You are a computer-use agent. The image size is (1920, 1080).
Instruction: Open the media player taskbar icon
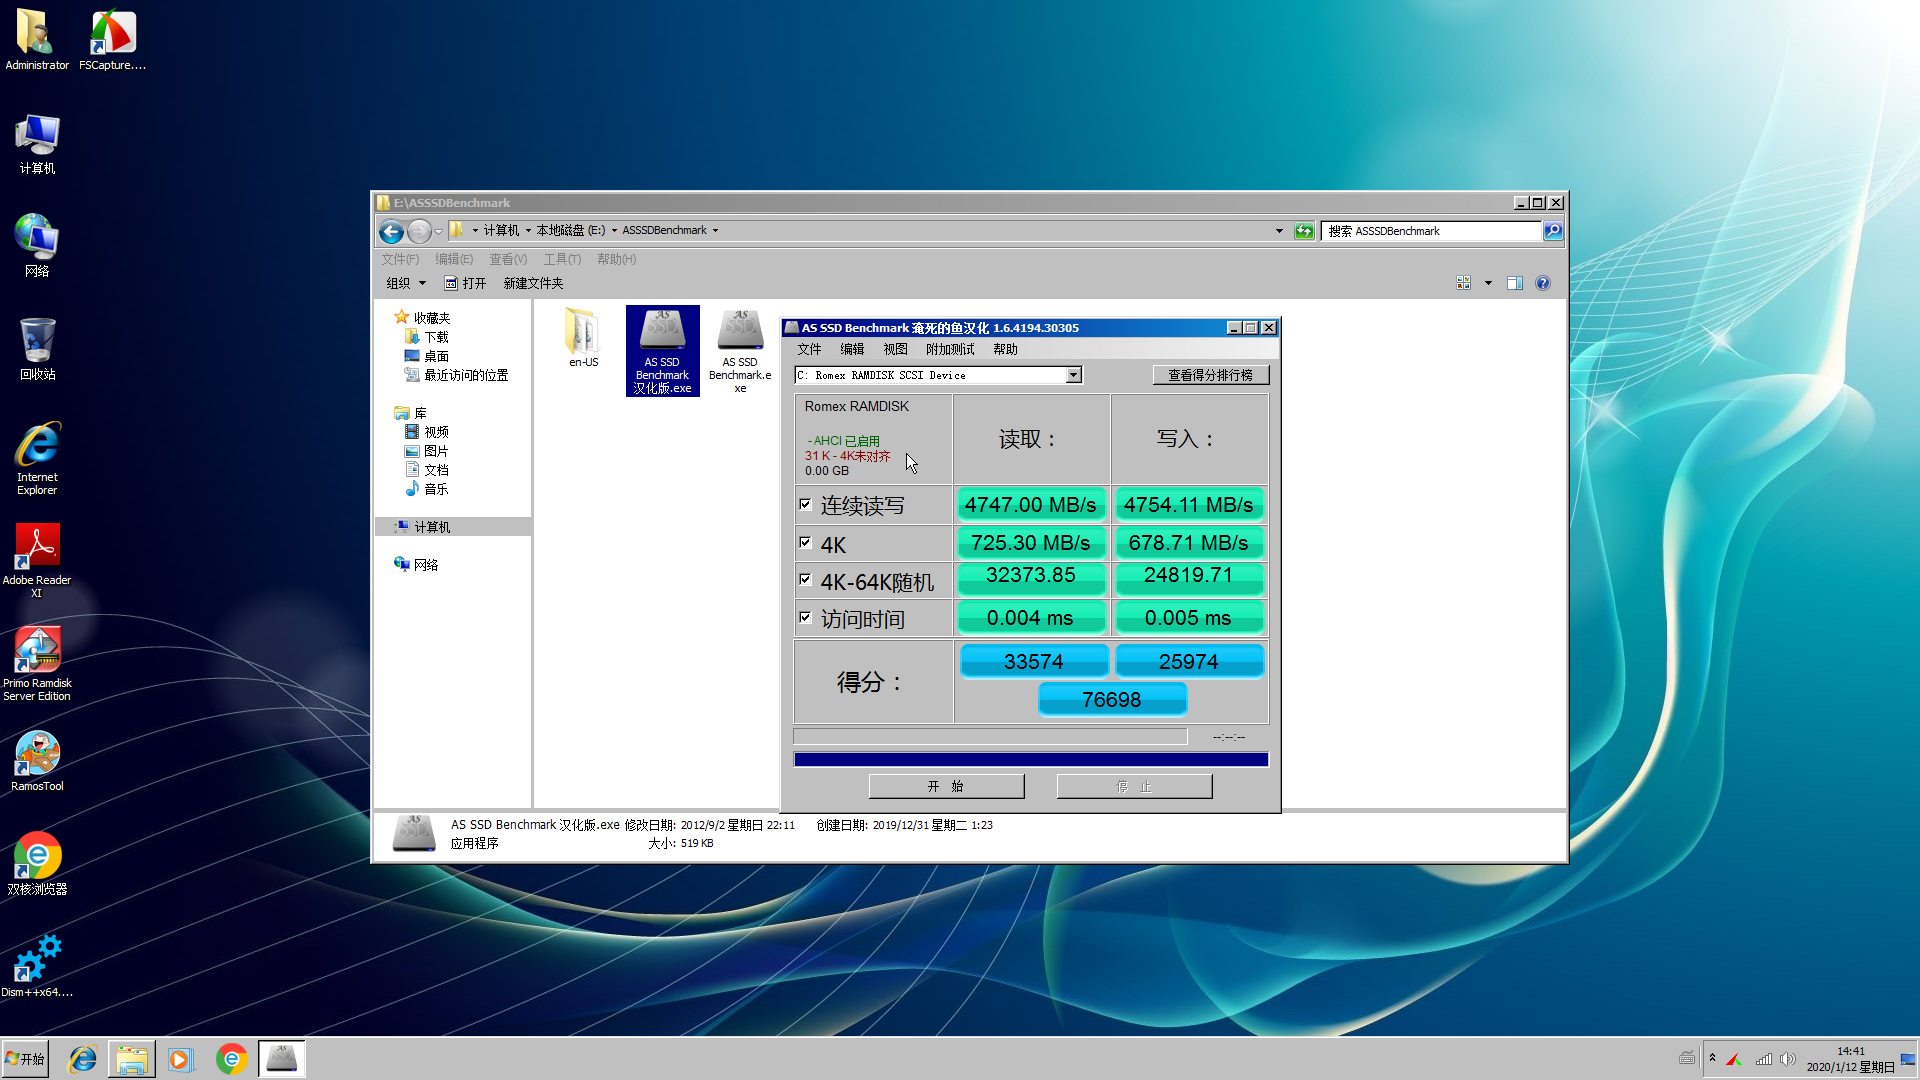[180, 1059]
